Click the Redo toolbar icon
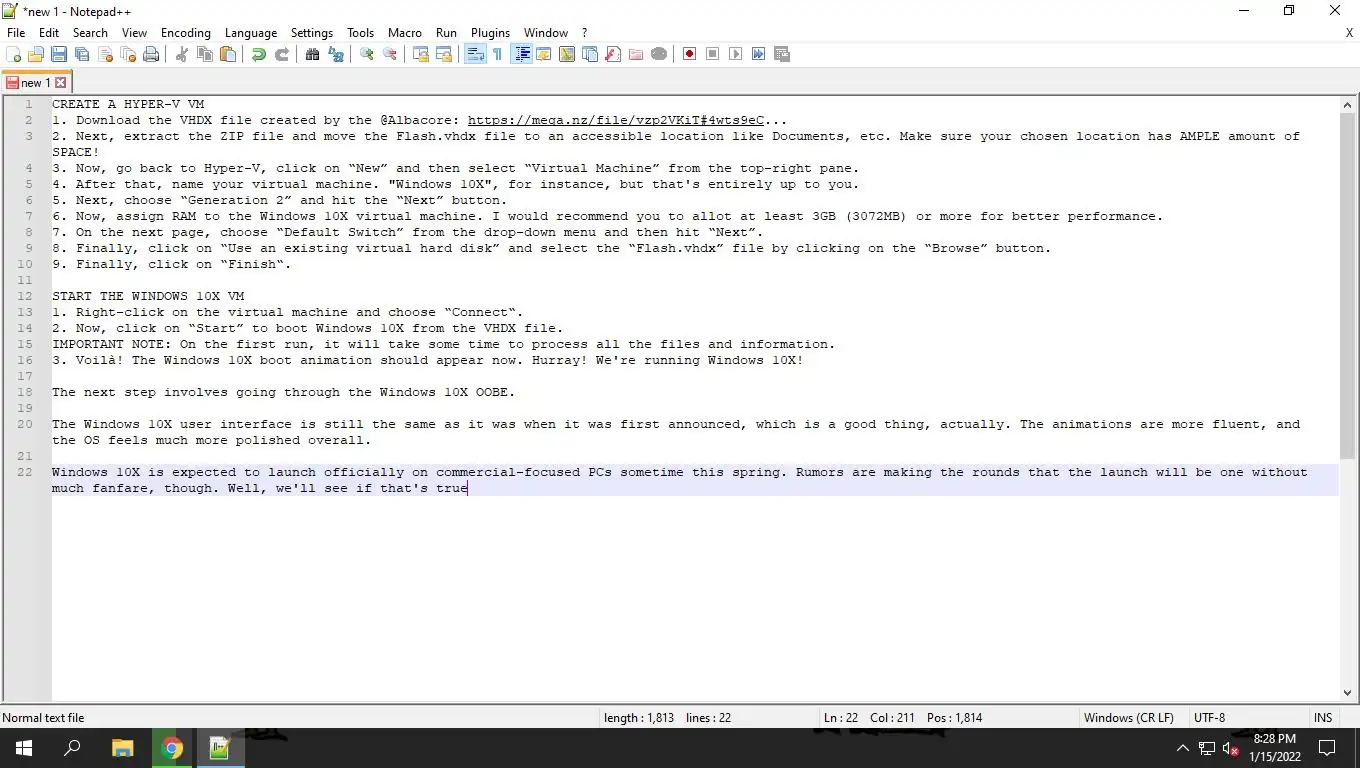The width and height of the screenshot is (1360, 768). click(282, 54)
